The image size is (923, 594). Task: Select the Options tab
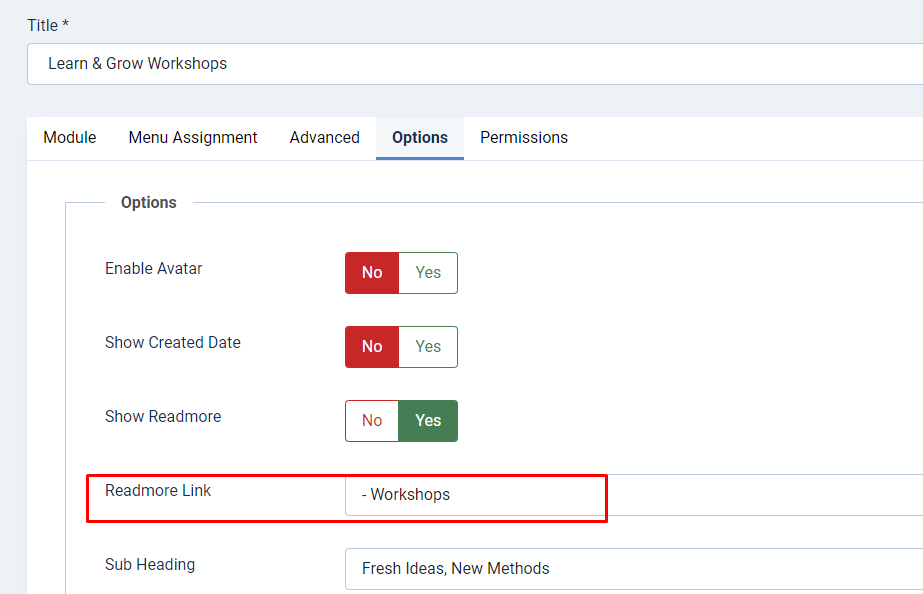click(420, 138)
